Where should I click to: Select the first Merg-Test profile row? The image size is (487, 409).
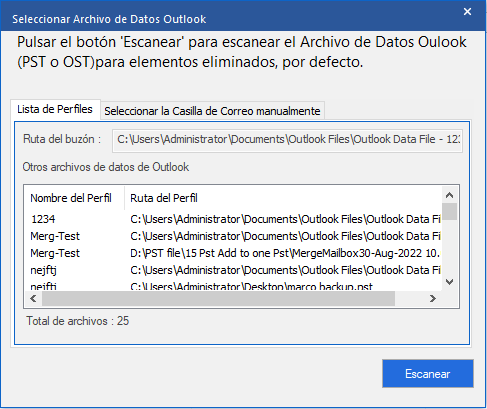pyautogui.click(x=233, y=236)
